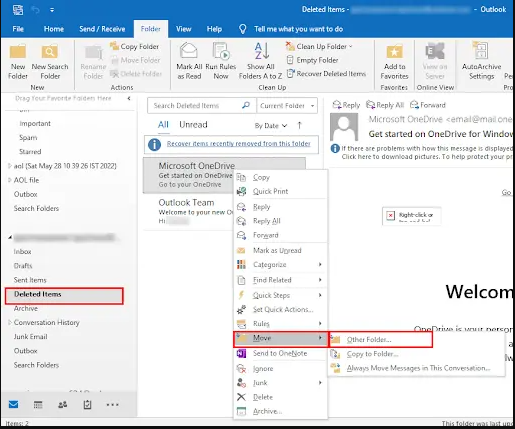Choose Send to OneNote
This screenshot has height=429, width=515.
coord(280,353)
